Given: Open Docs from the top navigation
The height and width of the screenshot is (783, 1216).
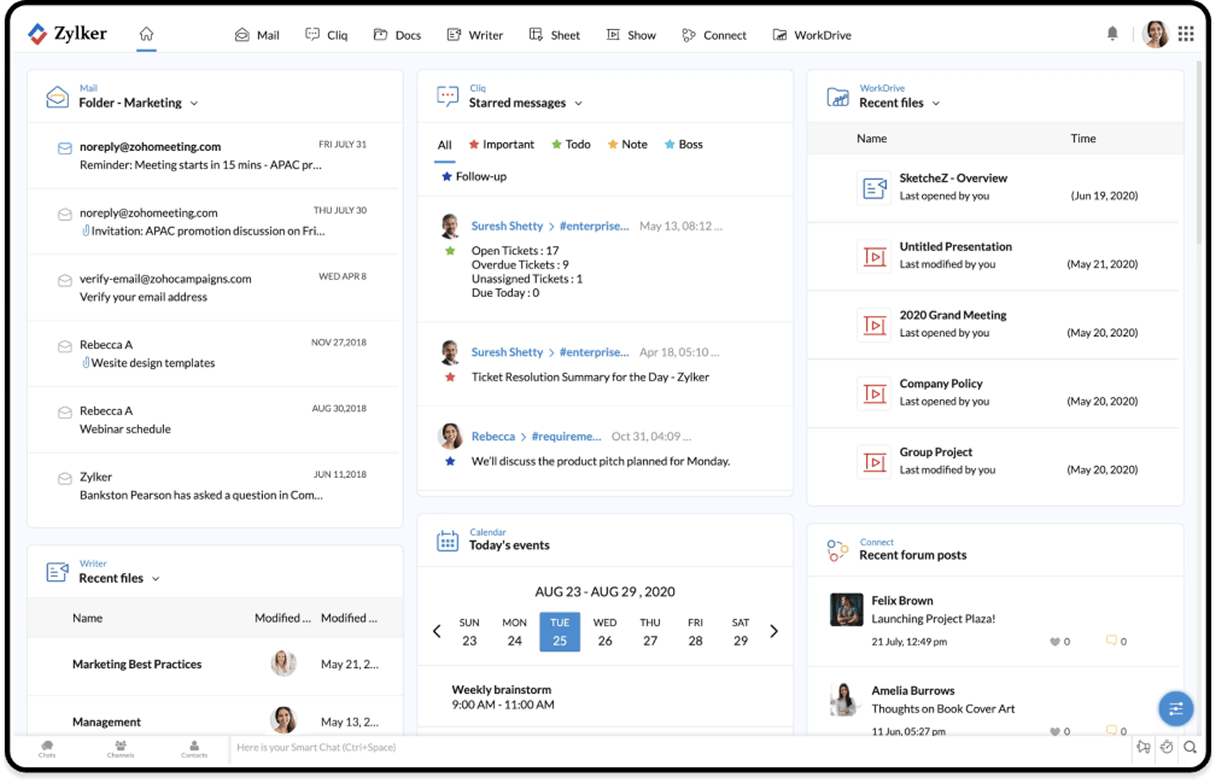Looking at the screenshot, I should 397,35.
